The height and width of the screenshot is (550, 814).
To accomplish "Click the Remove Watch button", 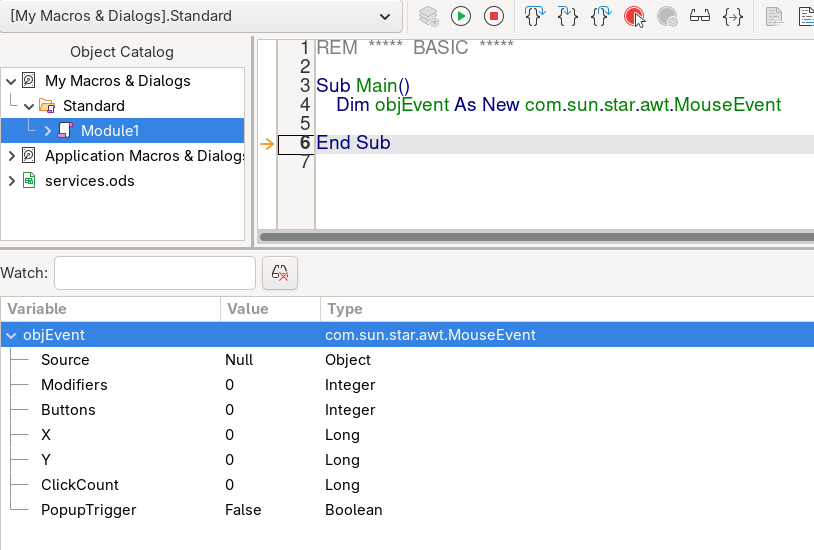I will pos(280,273).
